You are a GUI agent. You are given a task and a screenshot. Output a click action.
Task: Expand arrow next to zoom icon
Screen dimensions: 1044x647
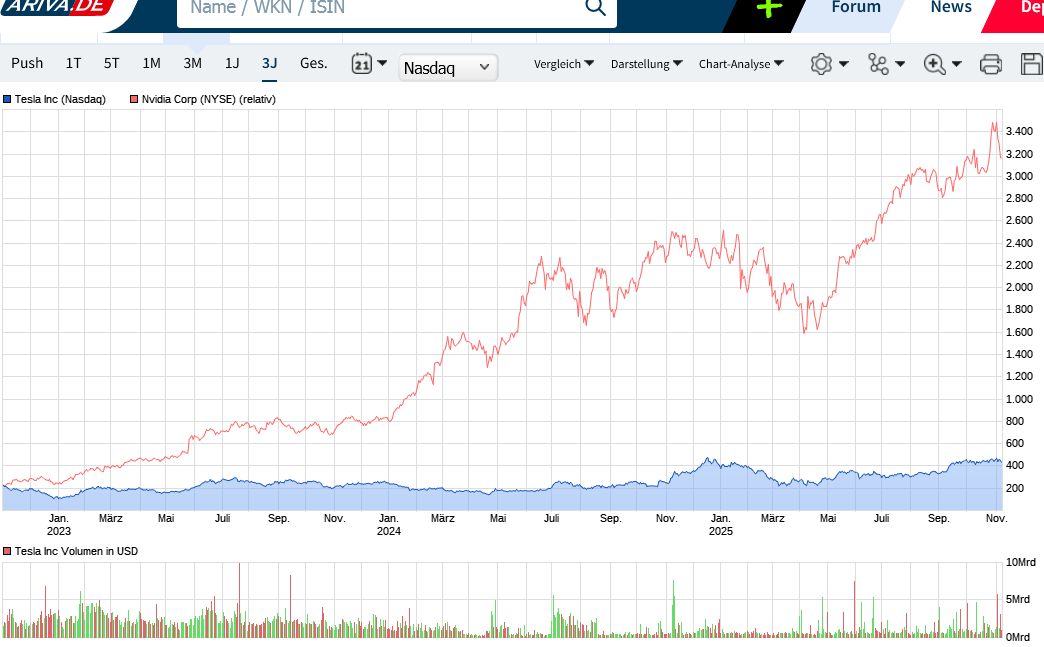957,64
